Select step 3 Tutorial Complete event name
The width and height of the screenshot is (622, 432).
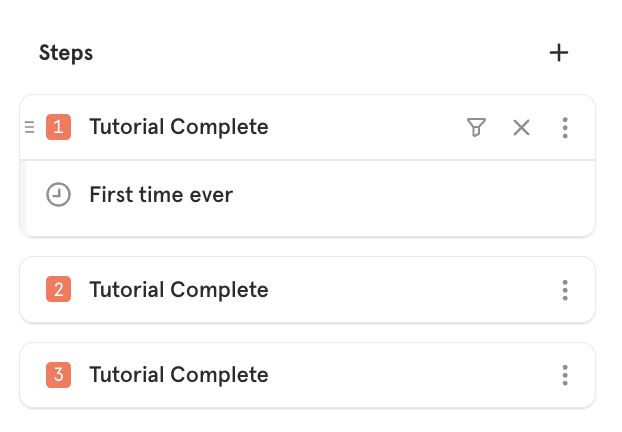[x=179, y=374]
